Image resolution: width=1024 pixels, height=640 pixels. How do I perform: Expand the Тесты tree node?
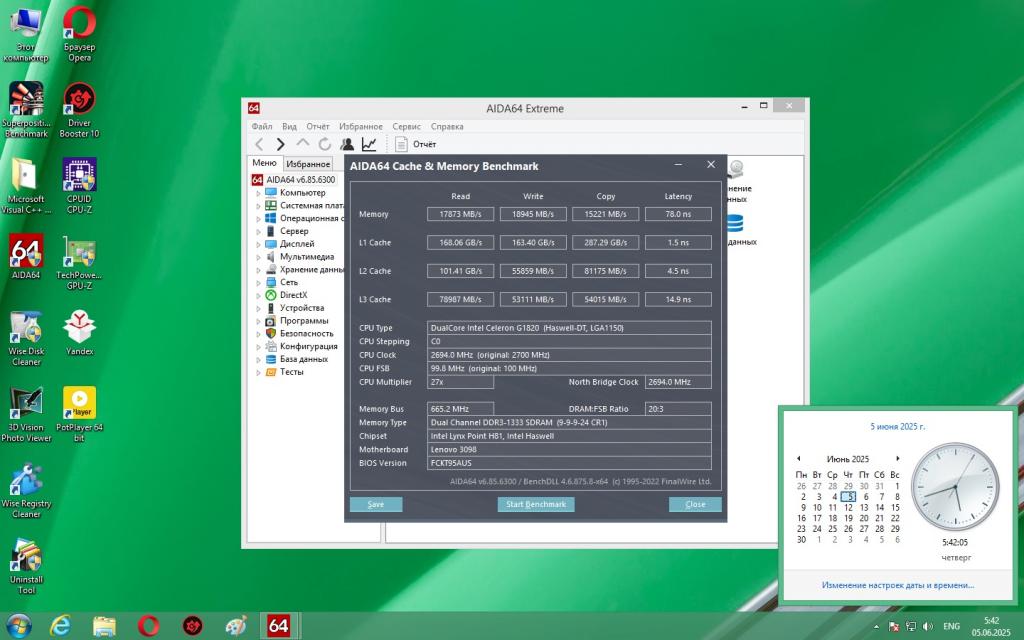coord(258,372)
